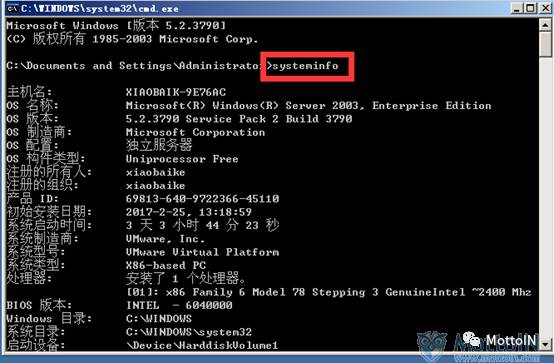Screen dimensions: 554x363
Task: Click the host name XIAOBAIK-9E76AC
Action: click(176, 92)
